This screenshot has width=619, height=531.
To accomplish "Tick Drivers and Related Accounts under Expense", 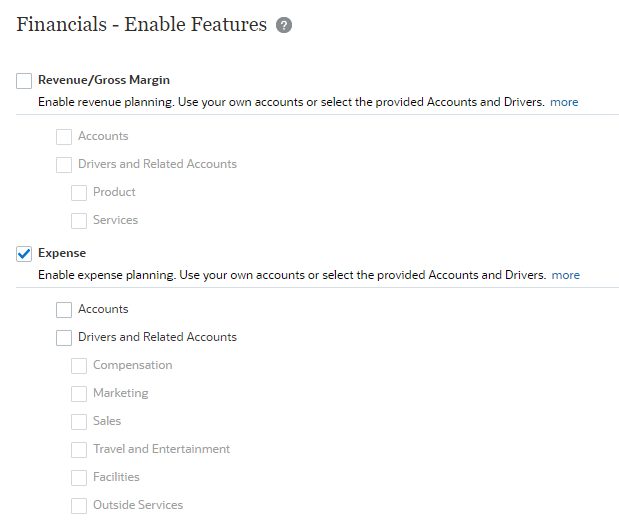I will pyautogui.click(x=64, y=338).
